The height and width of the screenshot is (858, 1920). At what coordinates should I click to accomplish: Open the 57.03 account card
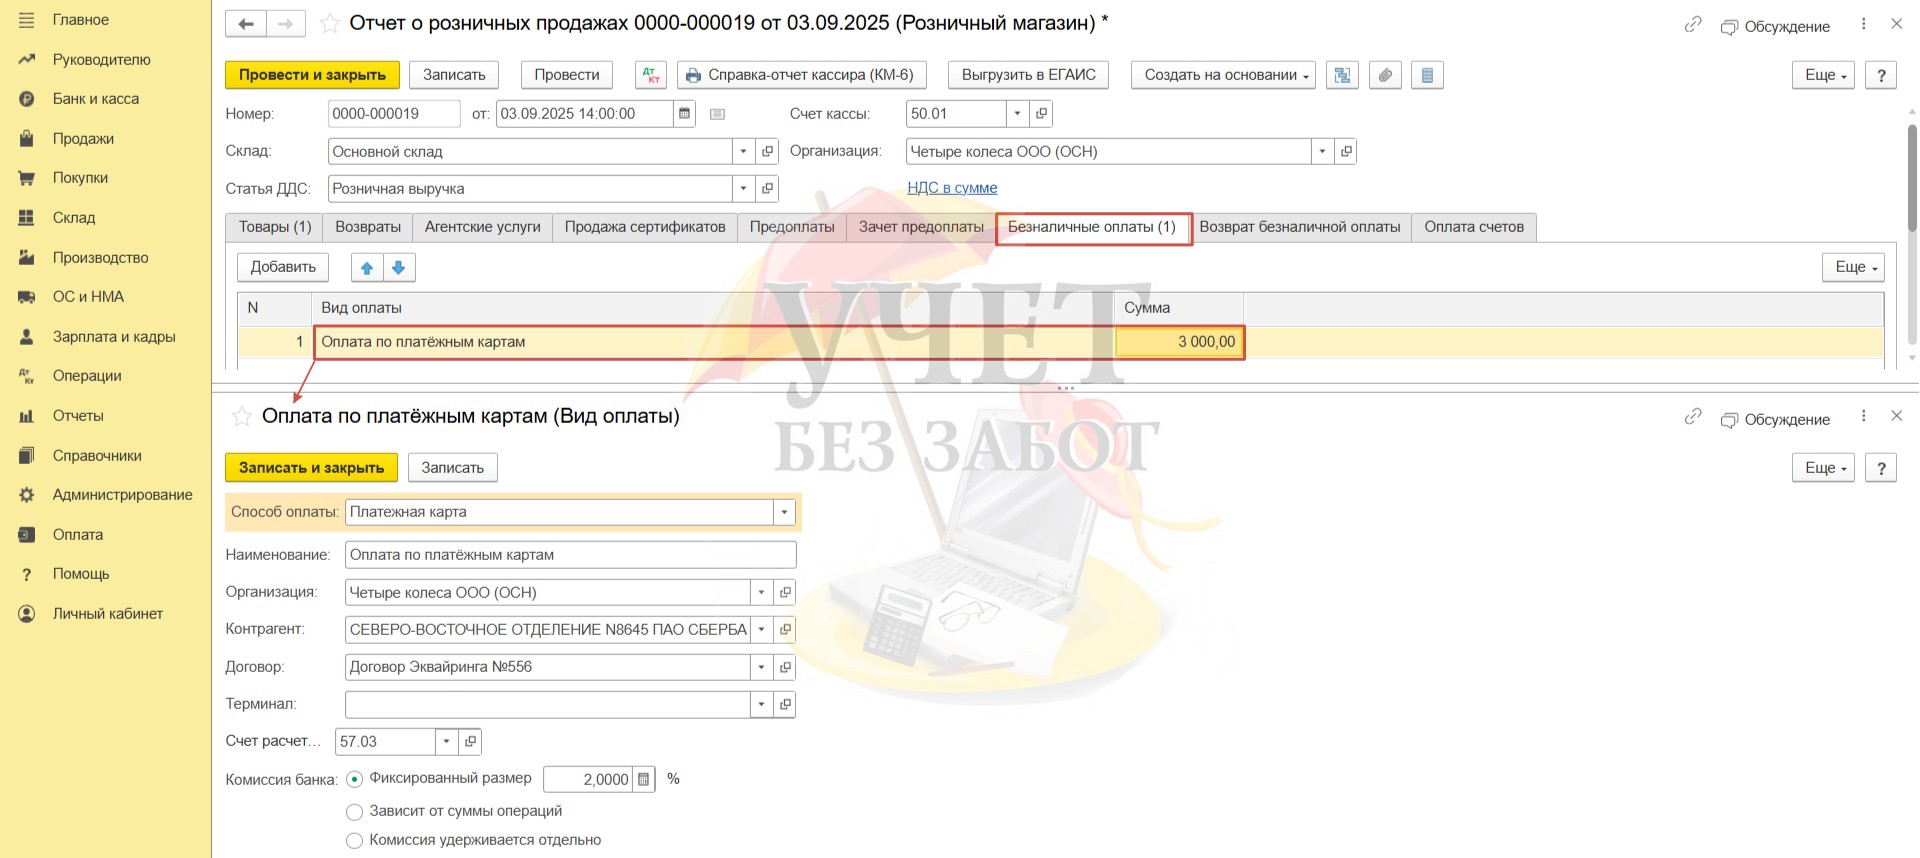point(470,742)
